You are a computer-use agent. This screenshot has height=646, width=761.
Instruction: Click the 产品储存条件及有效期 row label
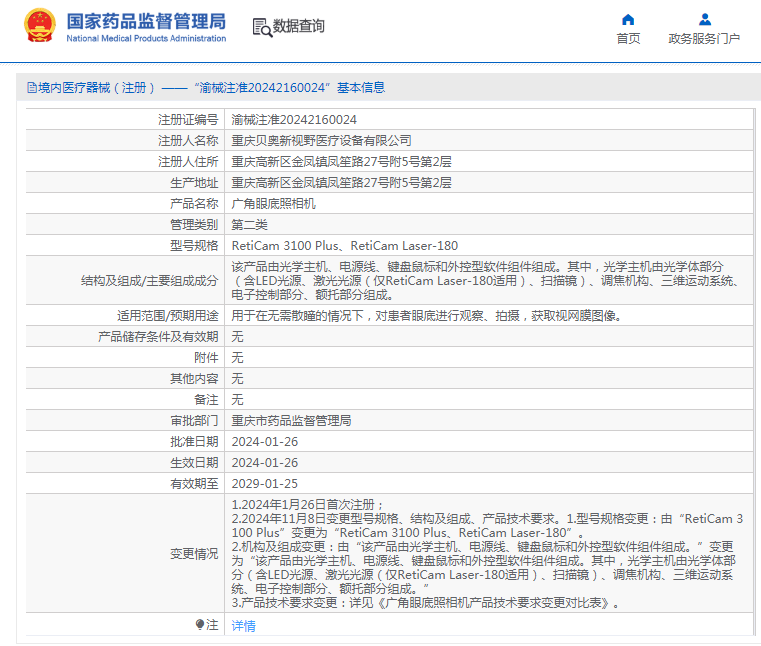pyautogui.click(x=158, y=336)
